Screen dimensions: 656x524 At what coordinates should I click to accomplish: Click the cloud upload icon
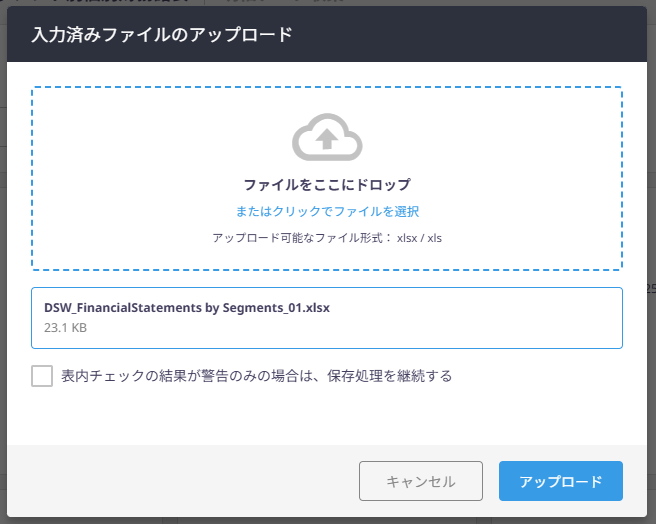[327, 137]
